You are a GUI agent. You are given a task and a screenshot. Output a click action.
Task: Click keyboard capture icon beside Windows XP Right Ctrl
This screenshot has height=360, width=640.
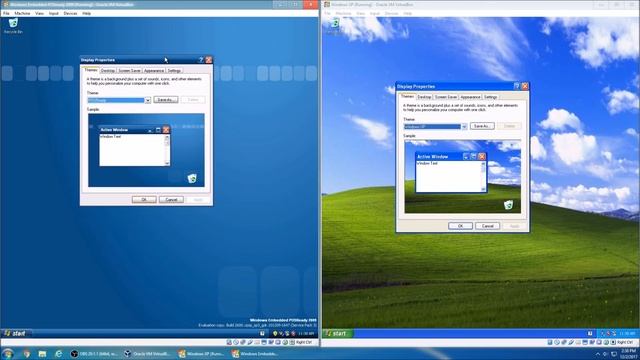[613, 342]
